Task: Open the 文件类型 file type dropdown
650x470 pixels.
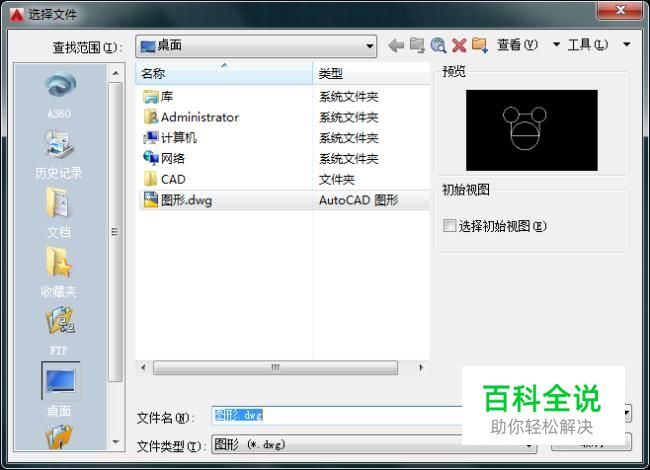Action: tap(374, 445)
